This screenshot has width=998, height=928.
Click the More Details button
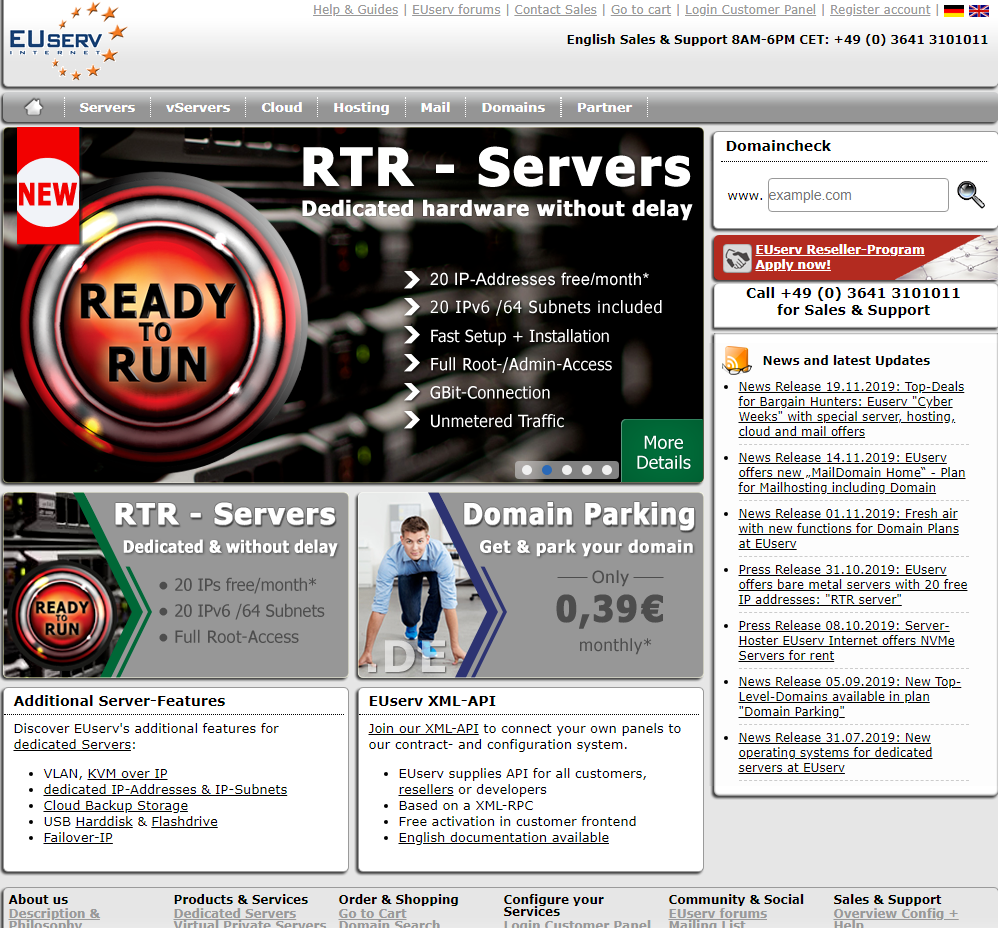[663, 452]
